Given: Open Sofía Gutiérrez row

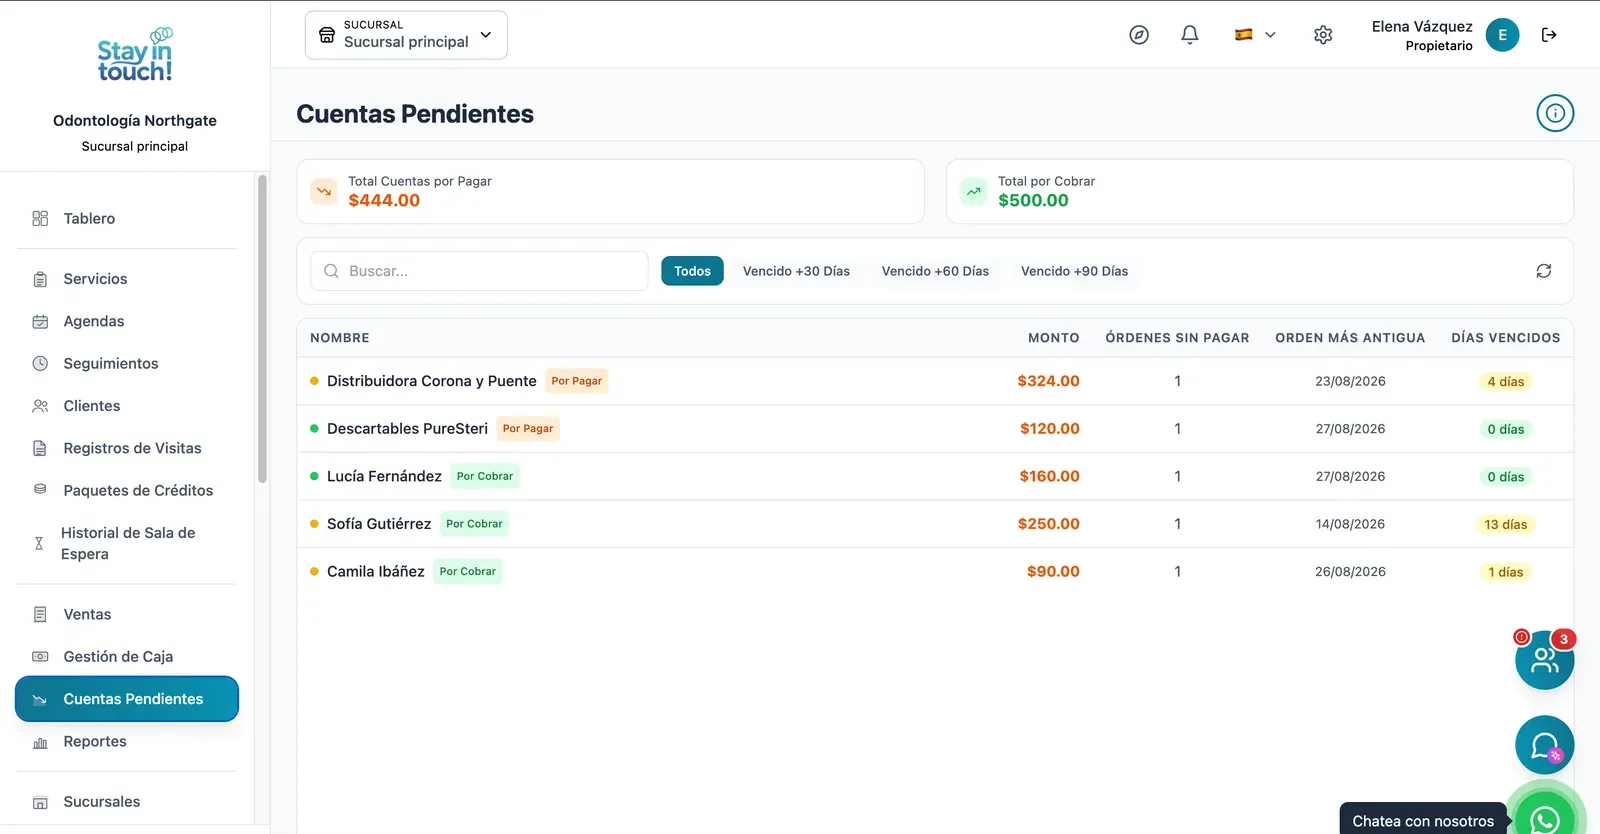Looking at the screenshot, I should point(935,524).
